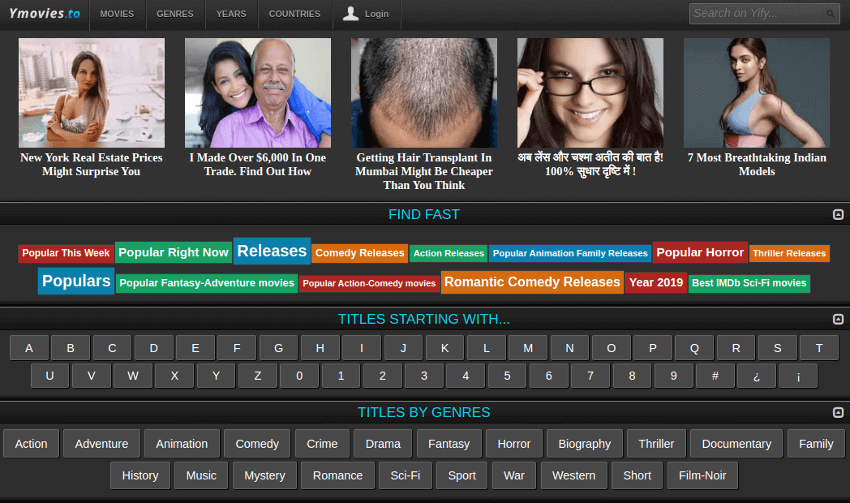The width and height of the screenshot is (850, 503).
Task: Select the Family genre
Action: (816, 444)
